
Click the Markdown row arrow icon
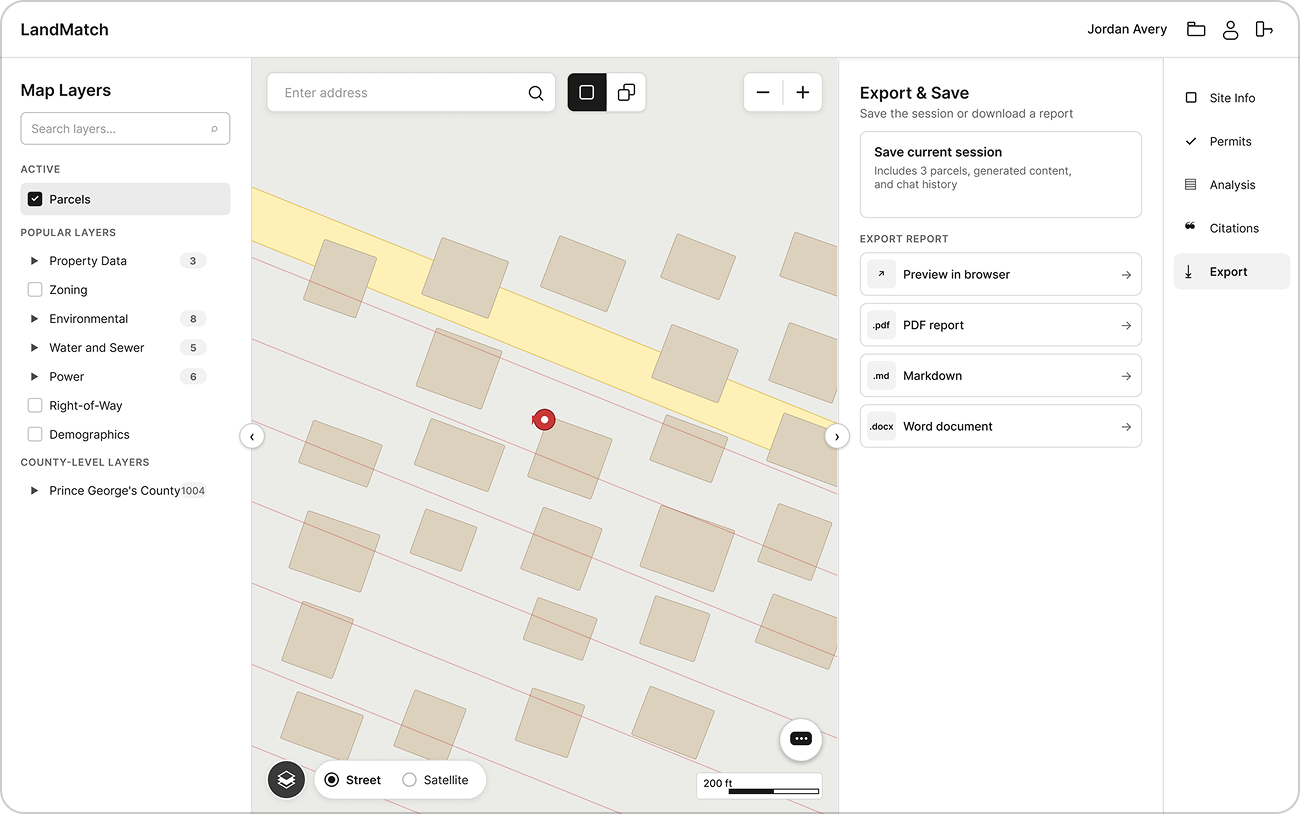1126,377
